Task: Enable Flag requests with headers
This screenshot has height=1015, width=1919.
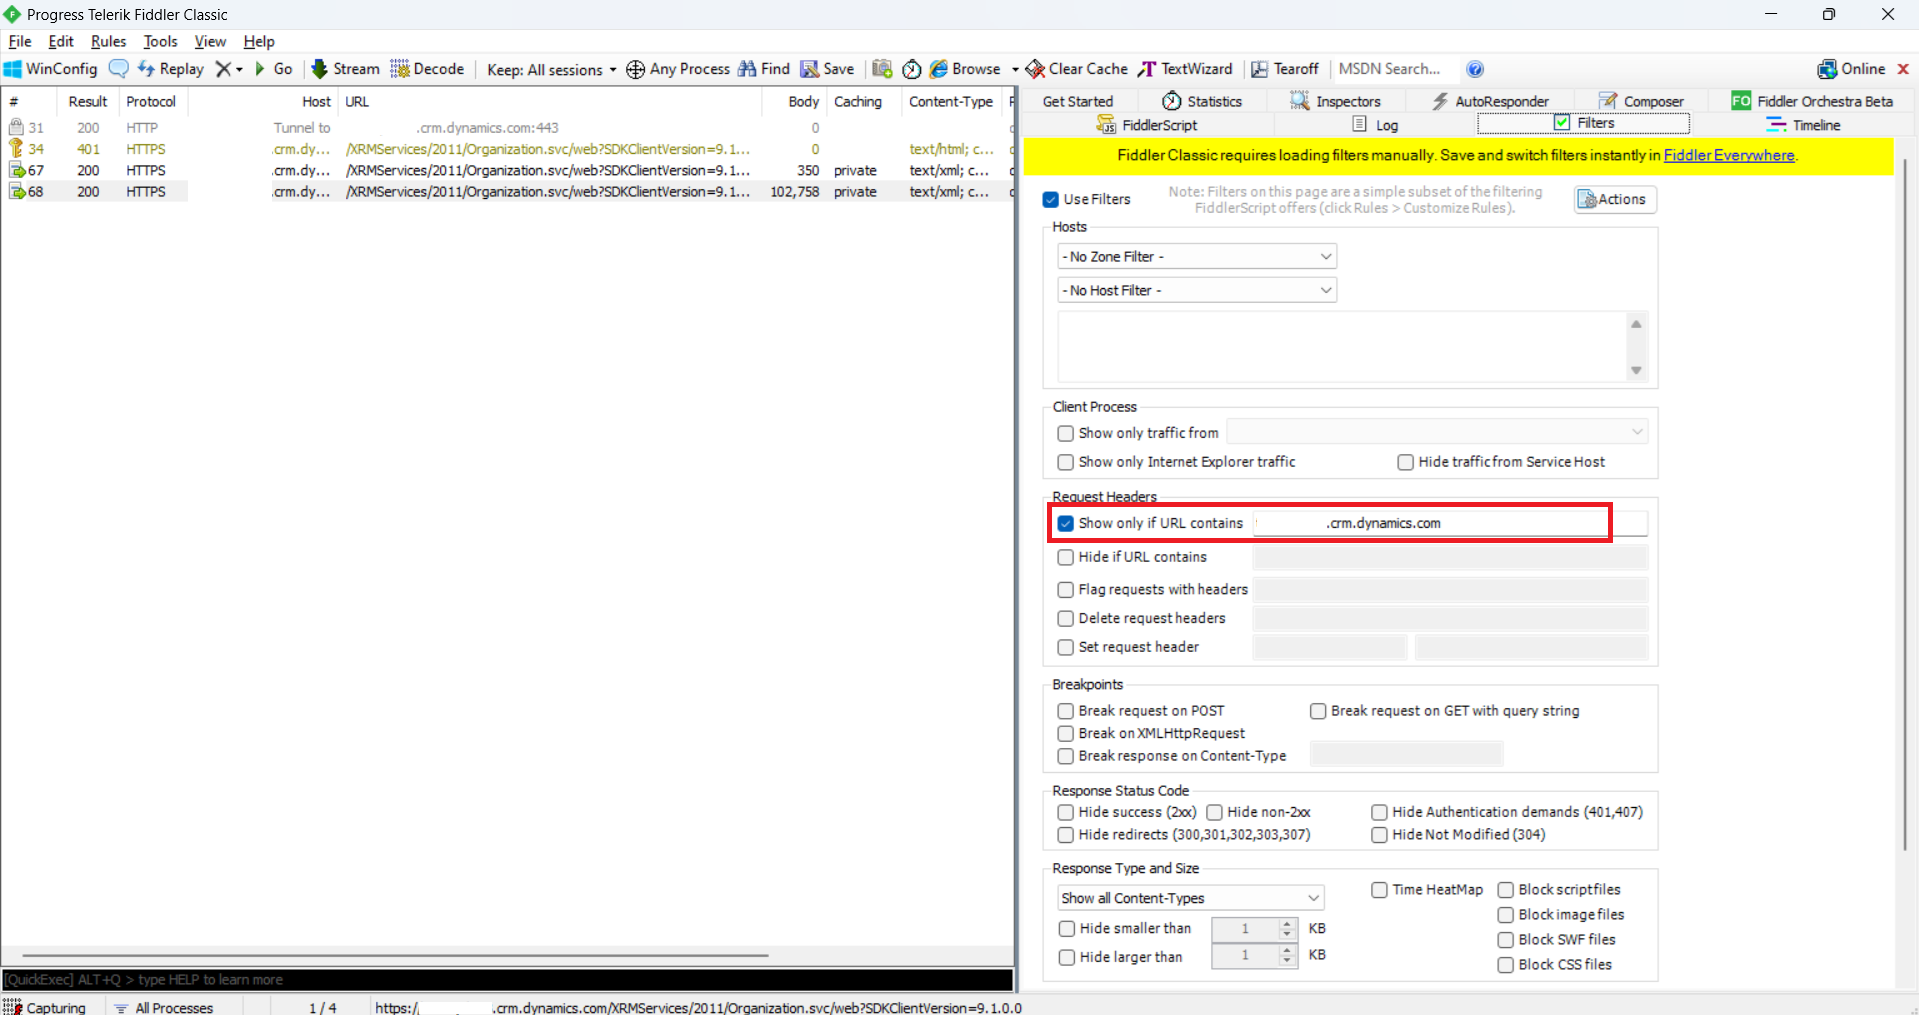Action: click(x=1065, y=590)
